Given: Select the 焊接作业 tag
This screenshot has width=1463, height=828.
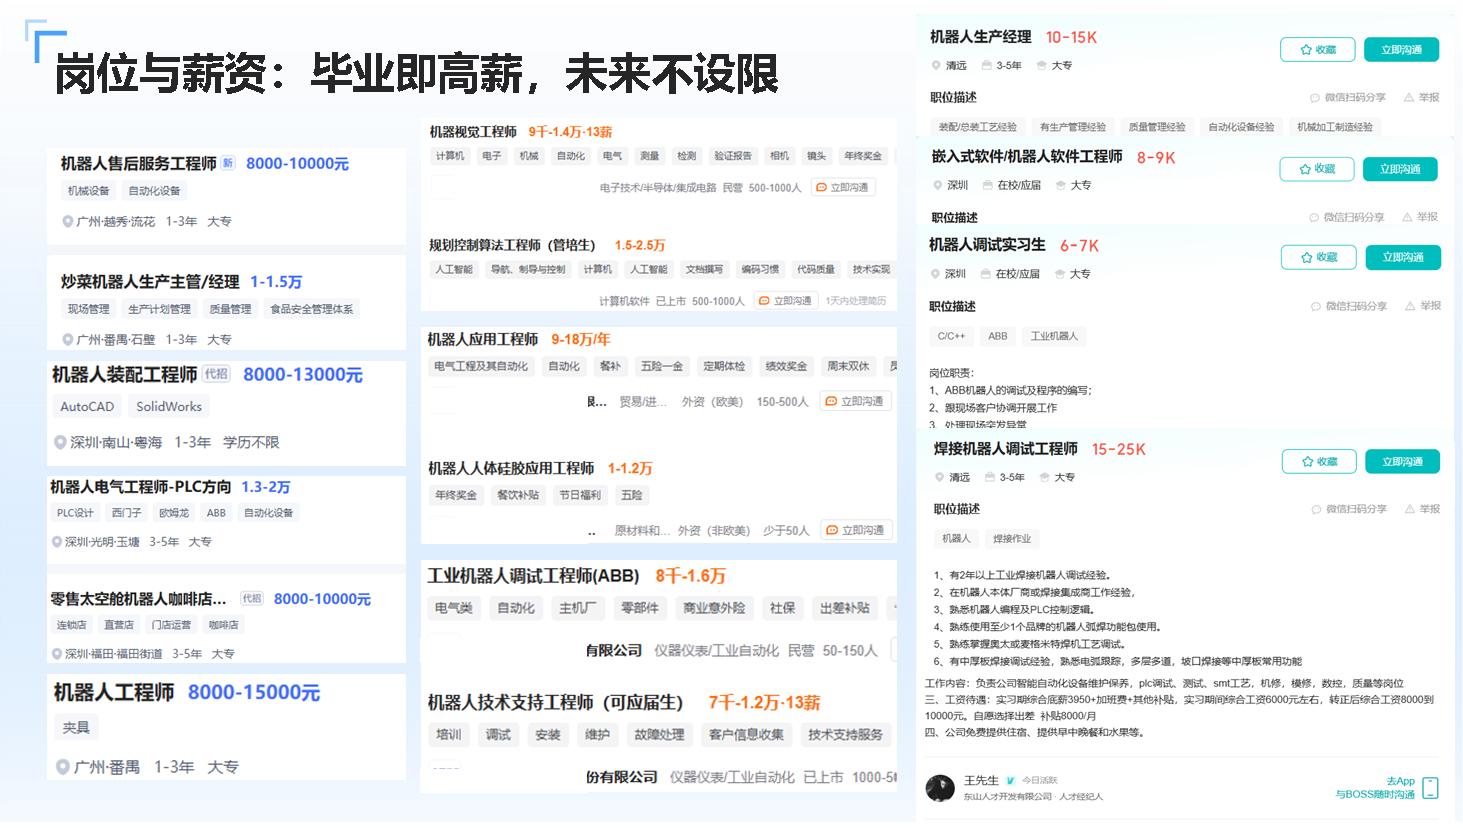Looking at the screenshot, I should [1012, 539].
